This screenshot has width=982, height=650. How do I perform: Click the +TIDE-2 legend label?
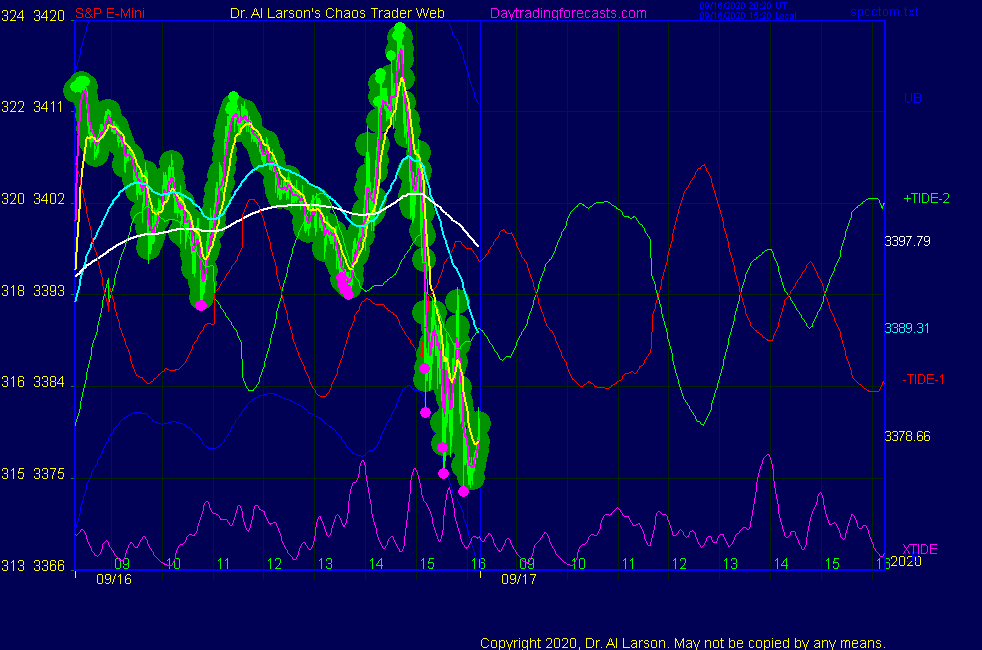tap(926, 199)
